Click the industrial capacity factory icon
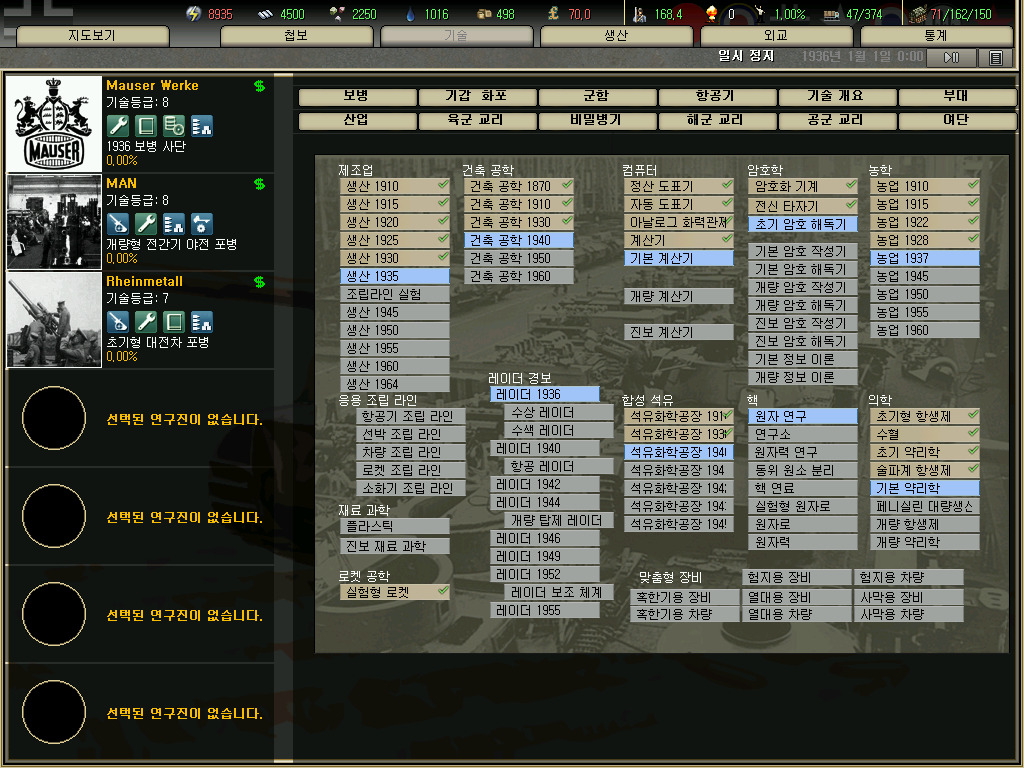The image size is (1024, 768). [918, 14]
